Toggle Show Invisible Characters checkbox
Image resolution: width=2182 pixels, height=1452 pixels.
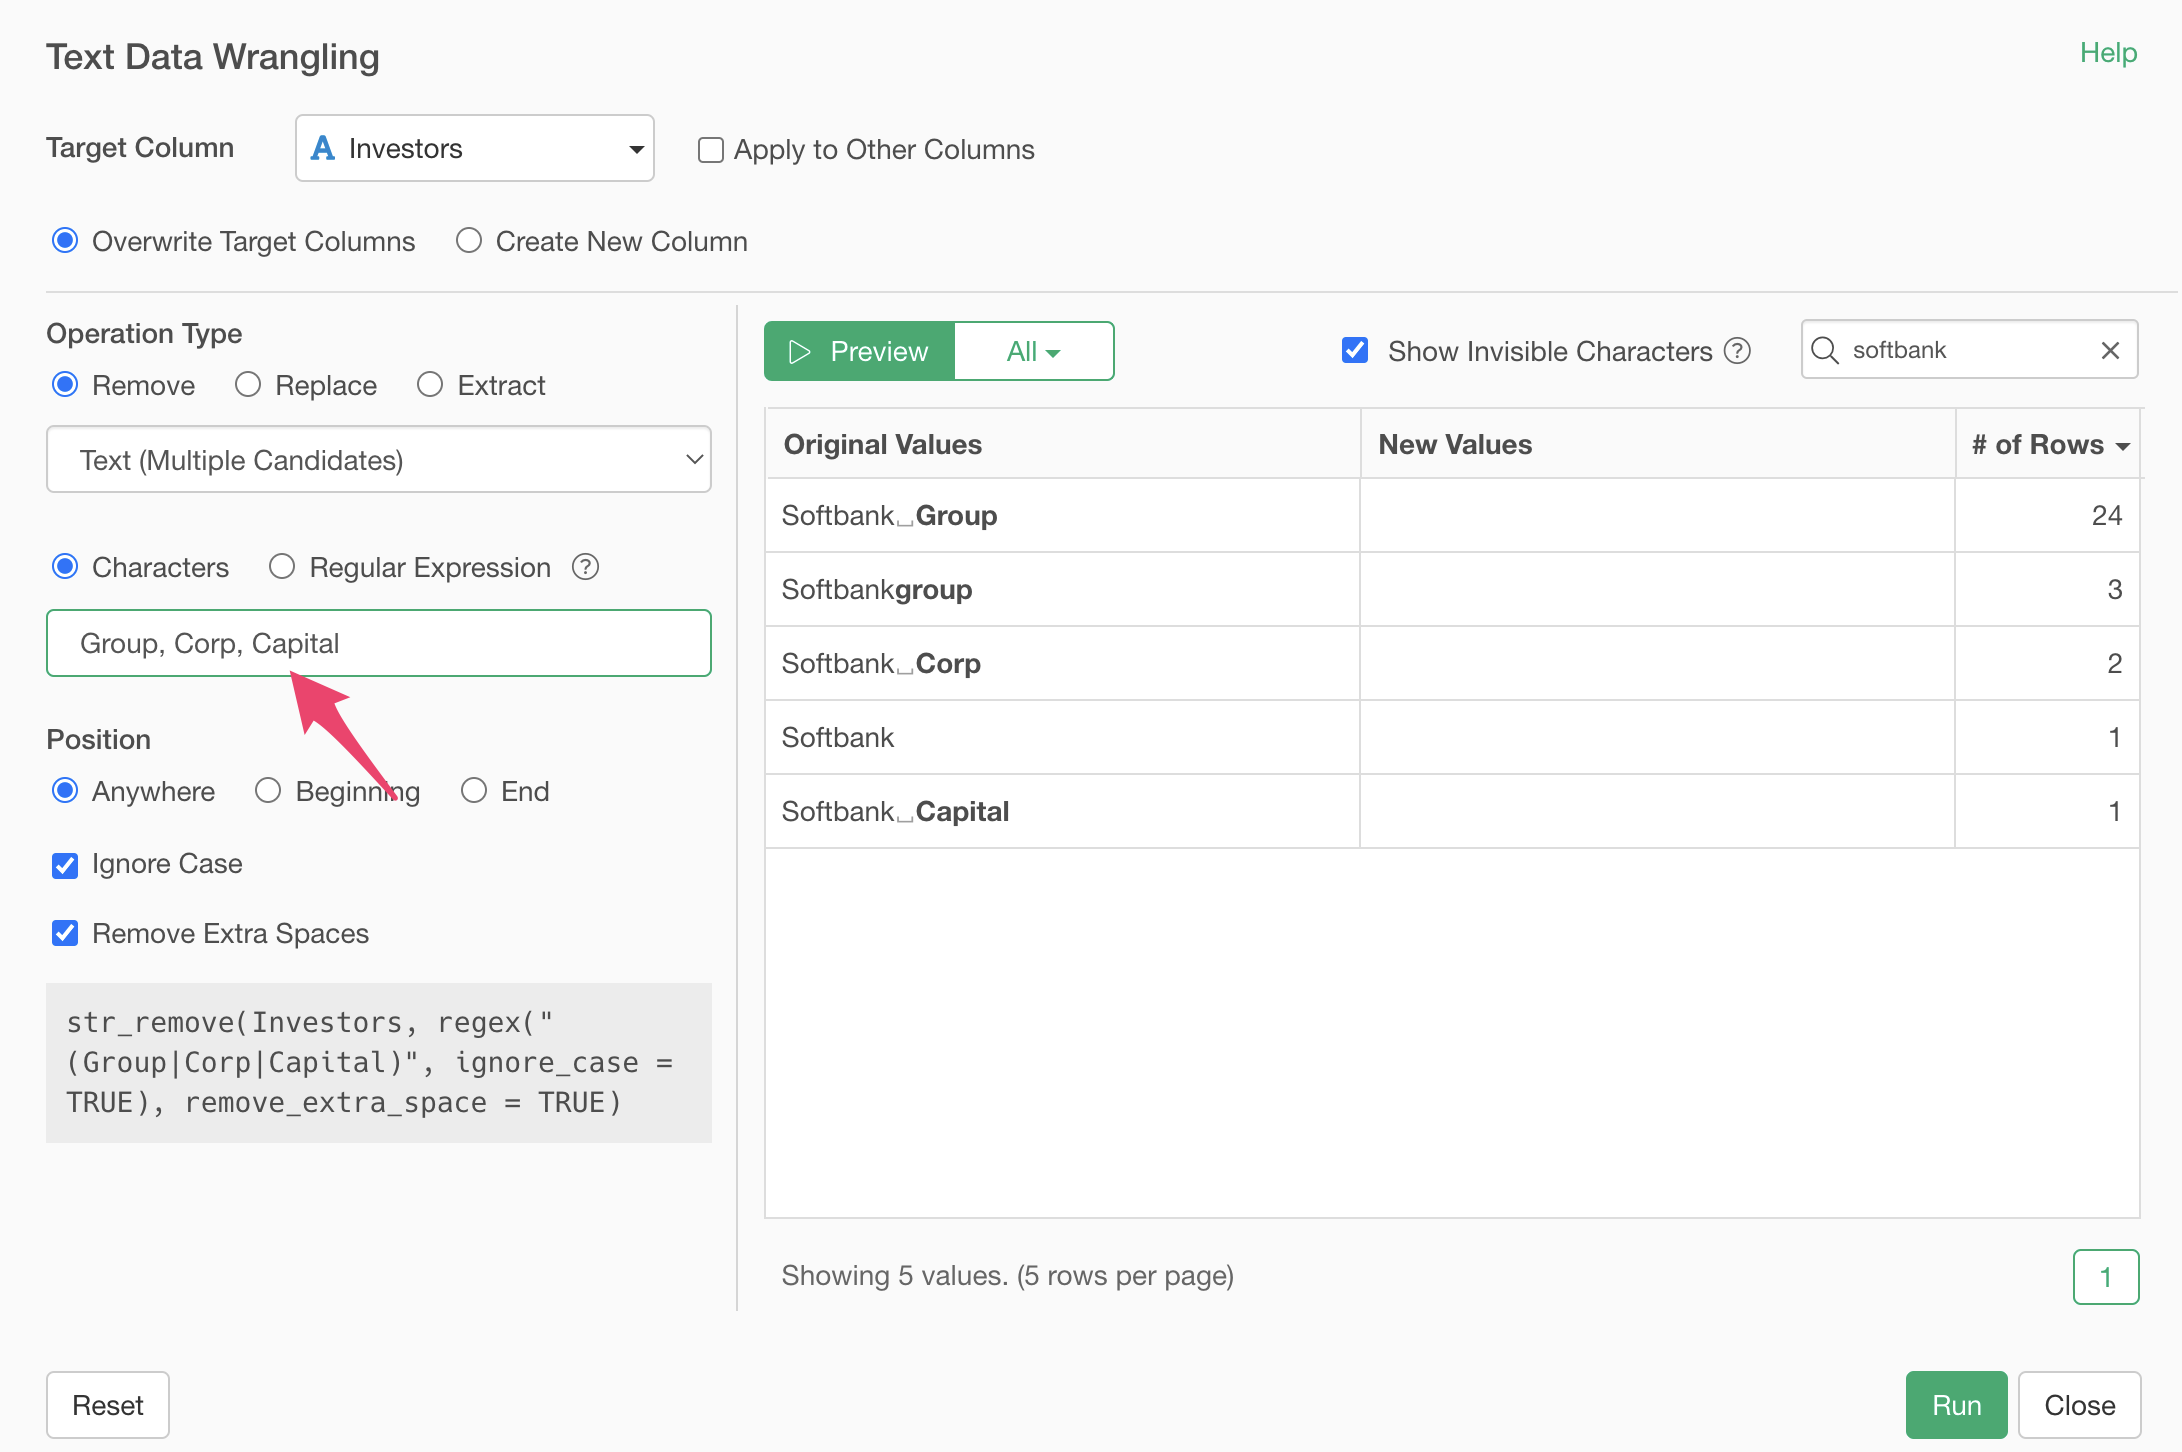1355,351
